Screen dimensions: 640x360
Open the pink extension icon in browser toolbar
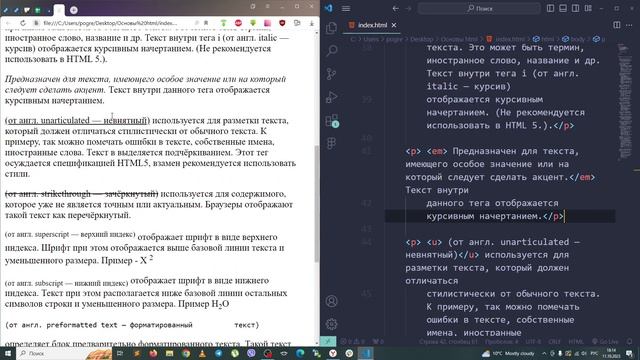[x=267, y=23]
